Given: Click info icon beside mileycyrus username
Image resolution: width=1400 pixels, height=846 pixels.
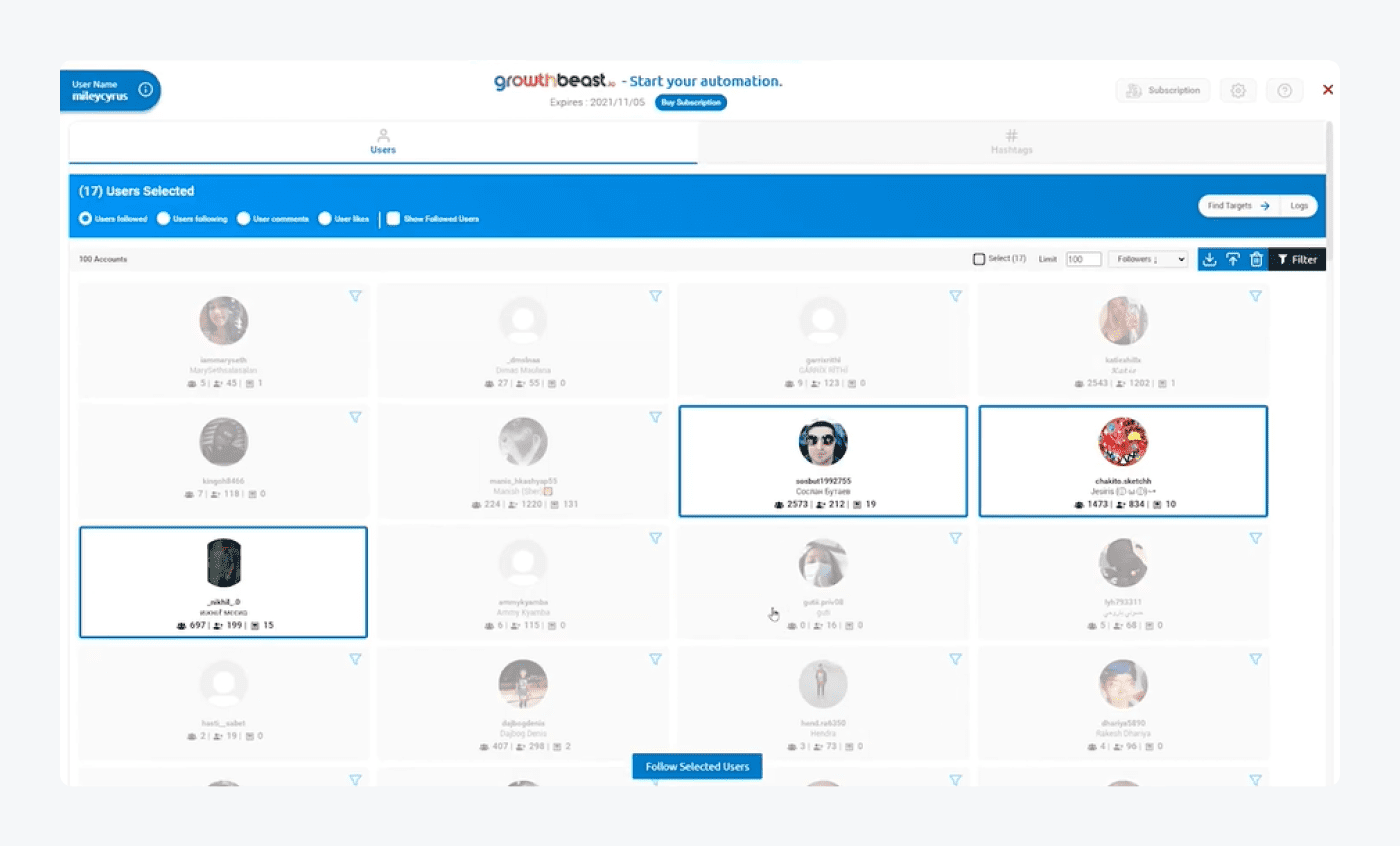Looking at the screenshot, I should pos(145,90).
